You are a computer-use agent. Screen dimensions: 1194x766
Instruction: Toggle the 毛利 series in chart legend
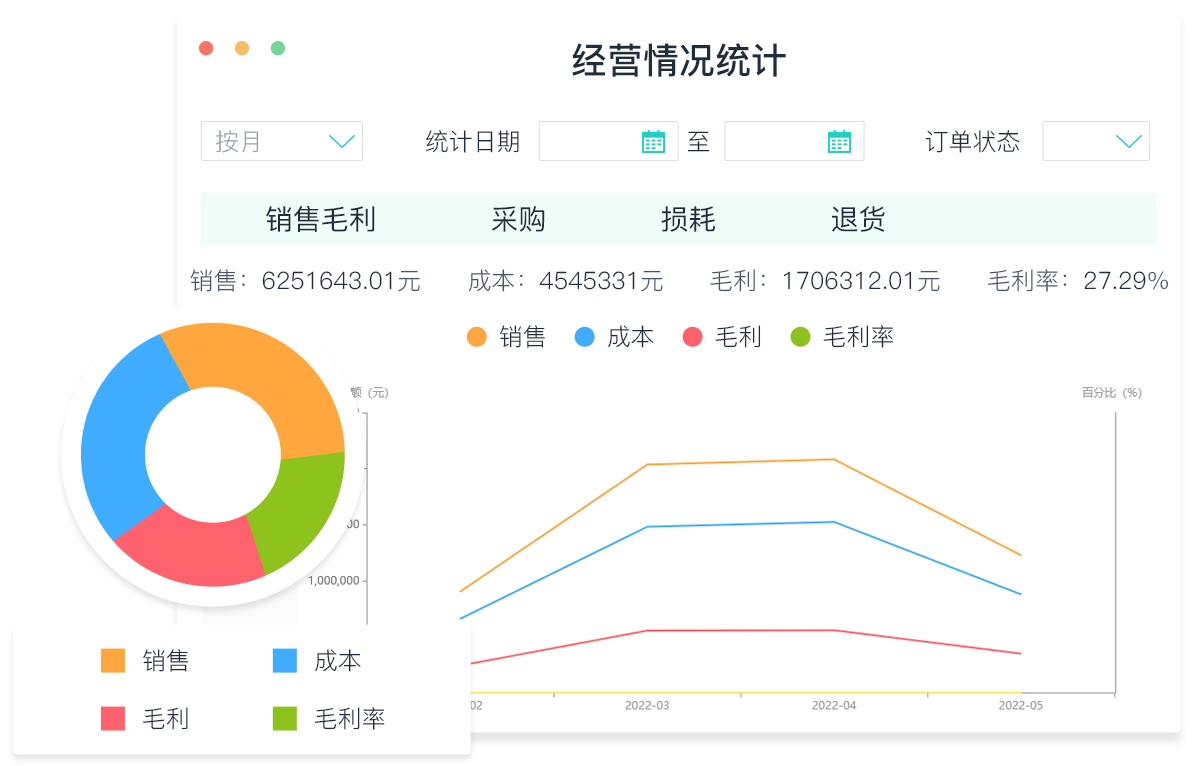pyautogui.click(x=722, y=338)
